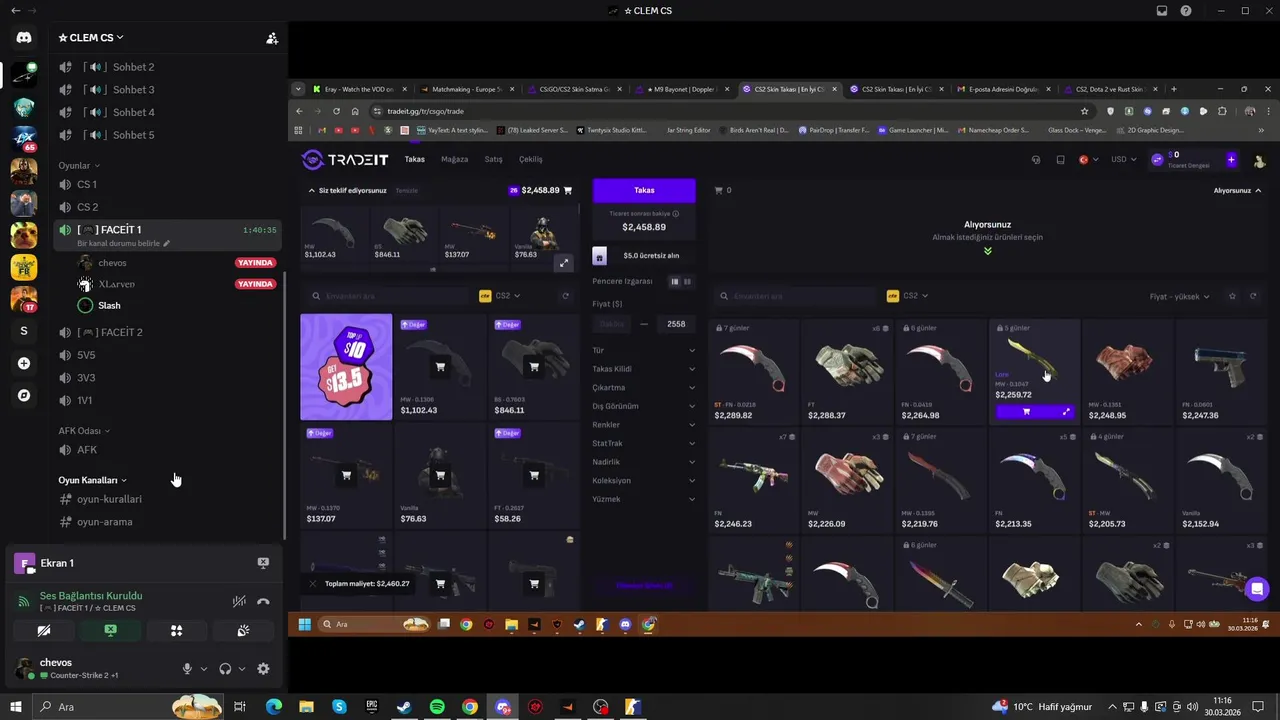
Task: Select user XLarven in voice channel
Action: pos(176,284)
